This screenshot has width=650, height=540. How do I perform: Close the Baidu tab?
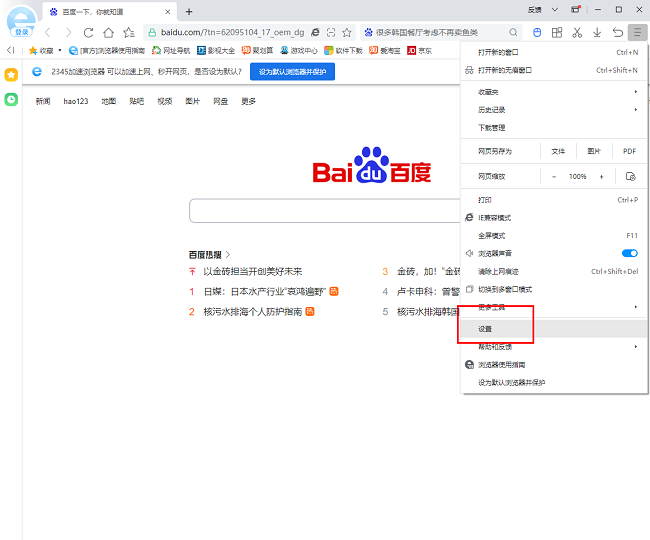click(x=167, y=12)
